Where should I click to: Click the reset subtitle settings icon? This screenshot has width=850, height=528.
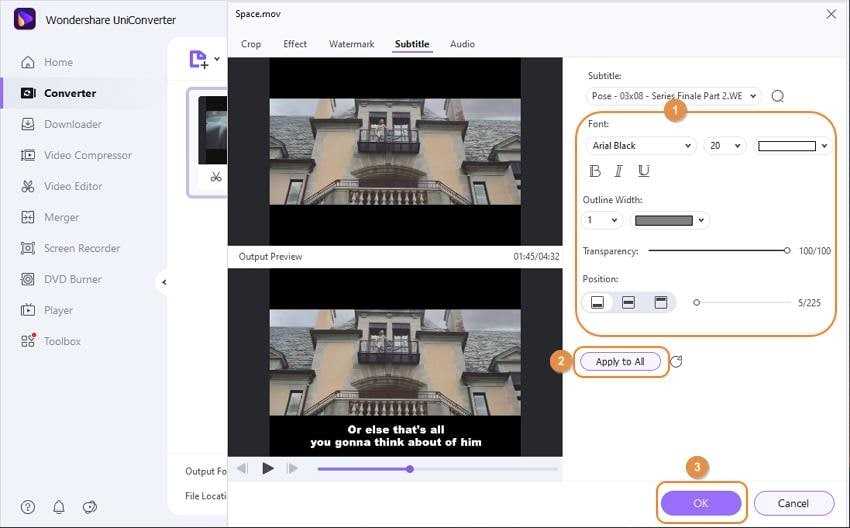pyautogui.click(x=676, y=362)
